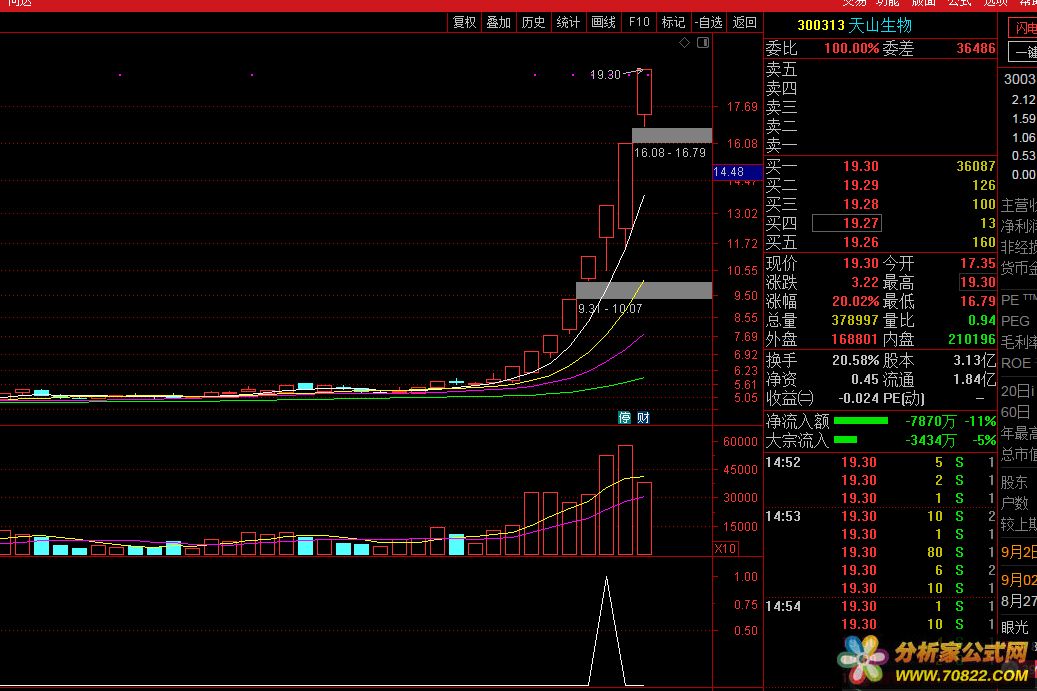
Task: Click the boxed 最高 value 19.30
Action: pyautogui.click(x=977, y=282)
